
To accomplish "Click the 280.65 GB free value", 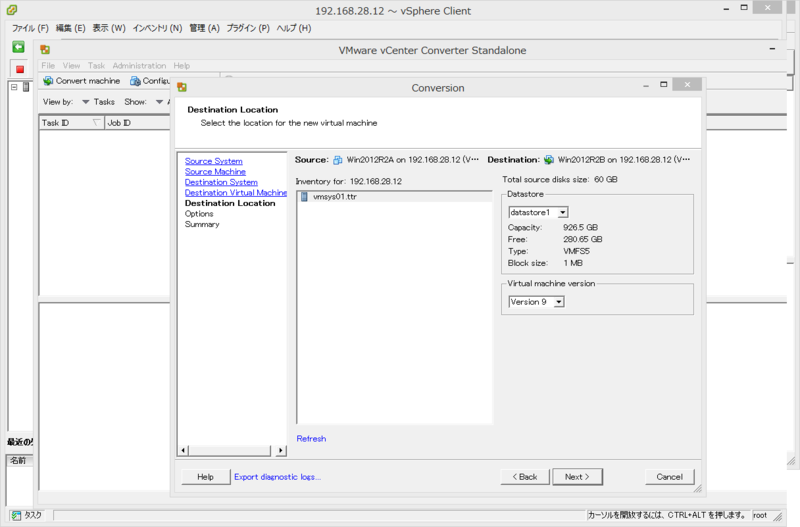I will coord(583,239).
